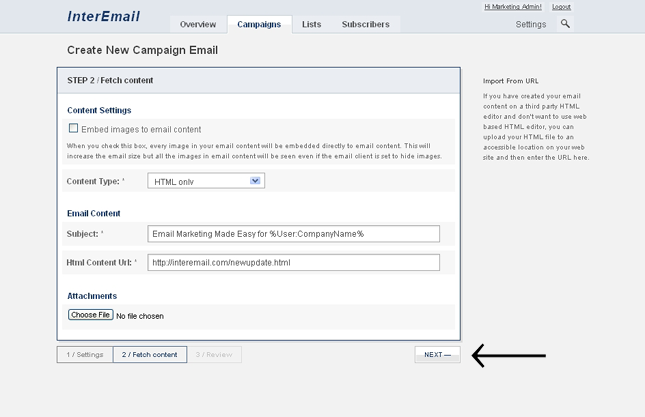Open the Overview tab
This screenshot has height=417, width=645.
click(197, 24)
